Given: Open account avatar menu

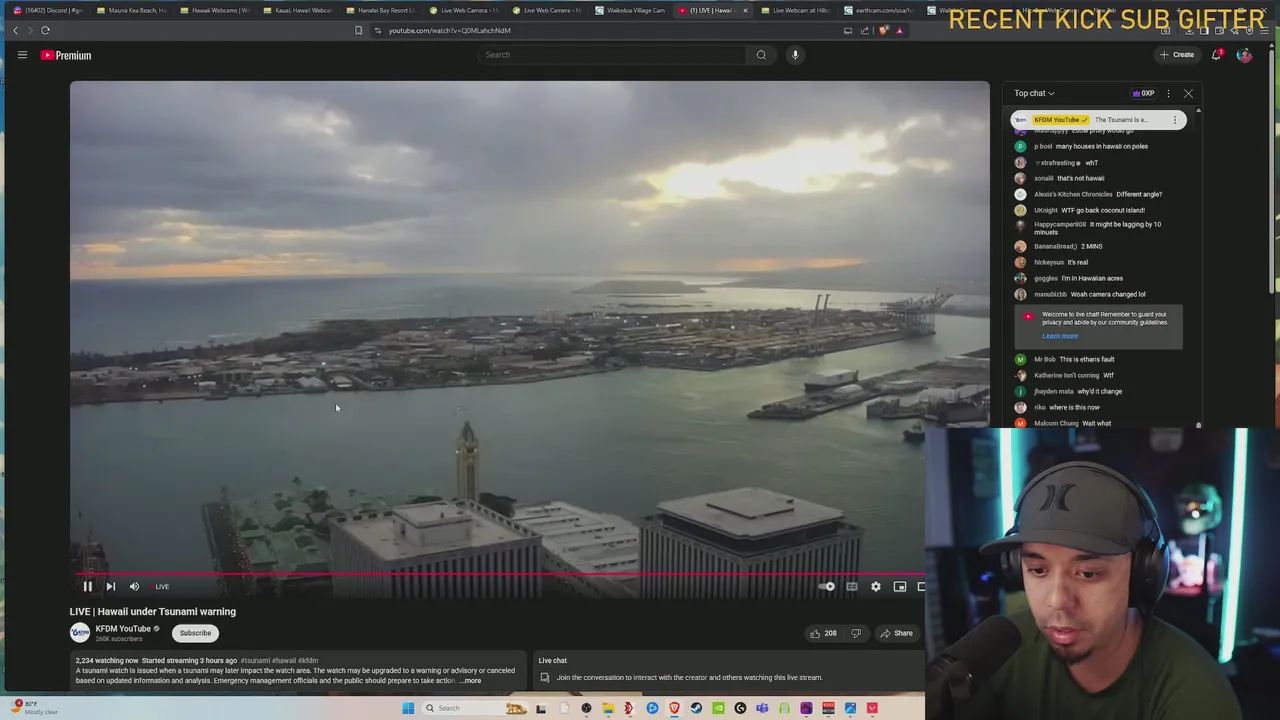Looking at the screenshot, I should coord(1244,55).
